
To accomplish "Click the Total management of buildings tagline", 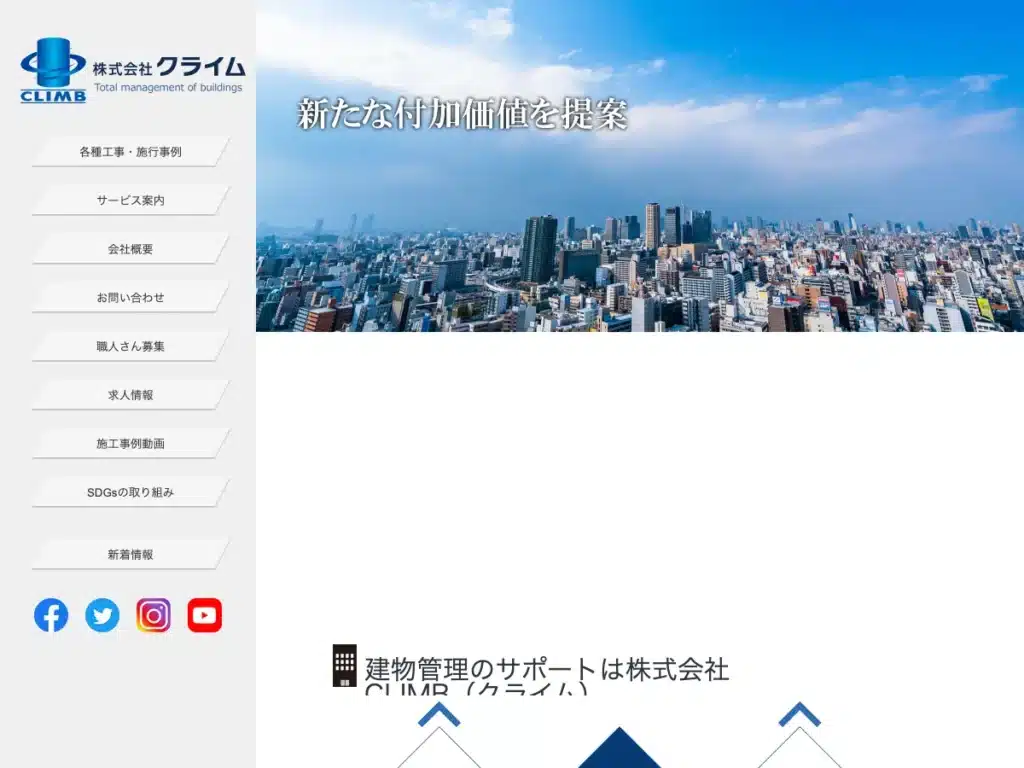I will tap(168, 88).
